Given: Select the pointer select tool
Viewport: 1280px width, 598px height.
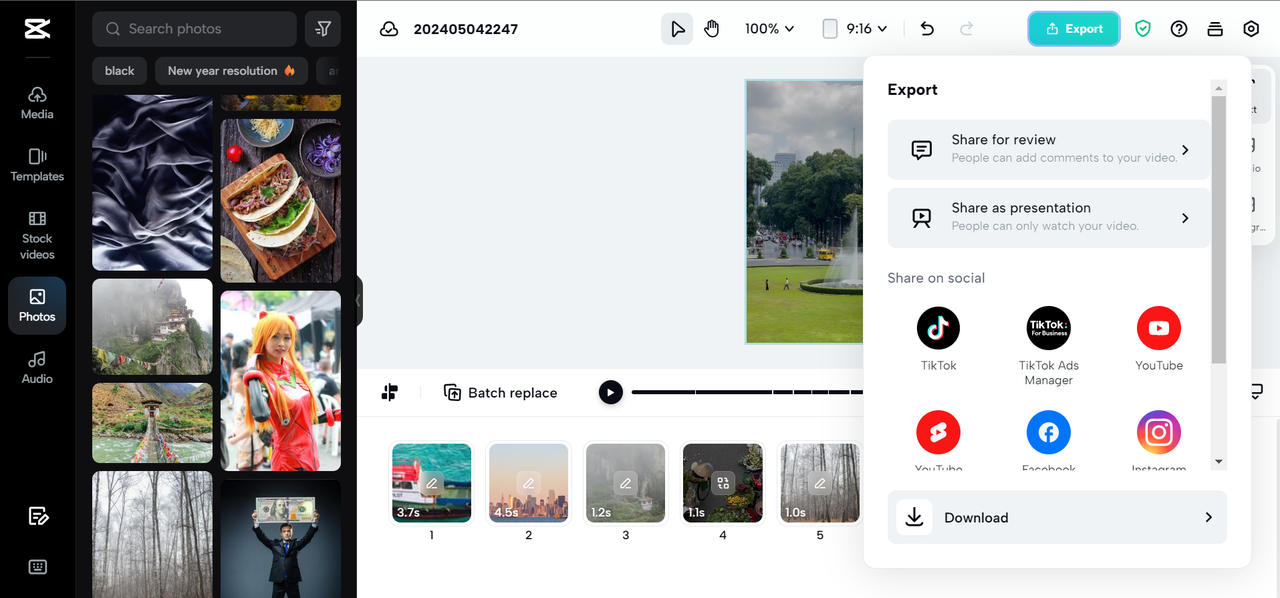Looking at the screenshot, I should click(677, 29).
